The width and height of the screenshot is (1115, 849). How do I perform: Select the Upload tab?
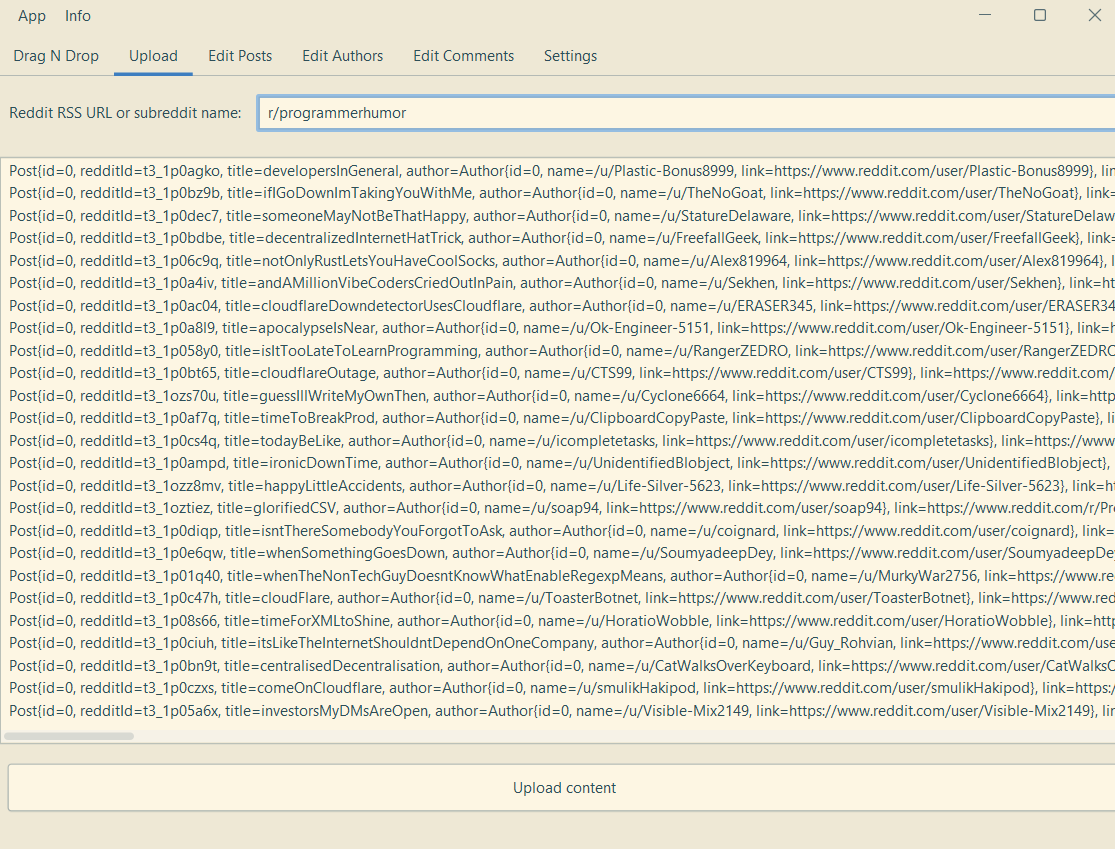(x=154, y=56)
